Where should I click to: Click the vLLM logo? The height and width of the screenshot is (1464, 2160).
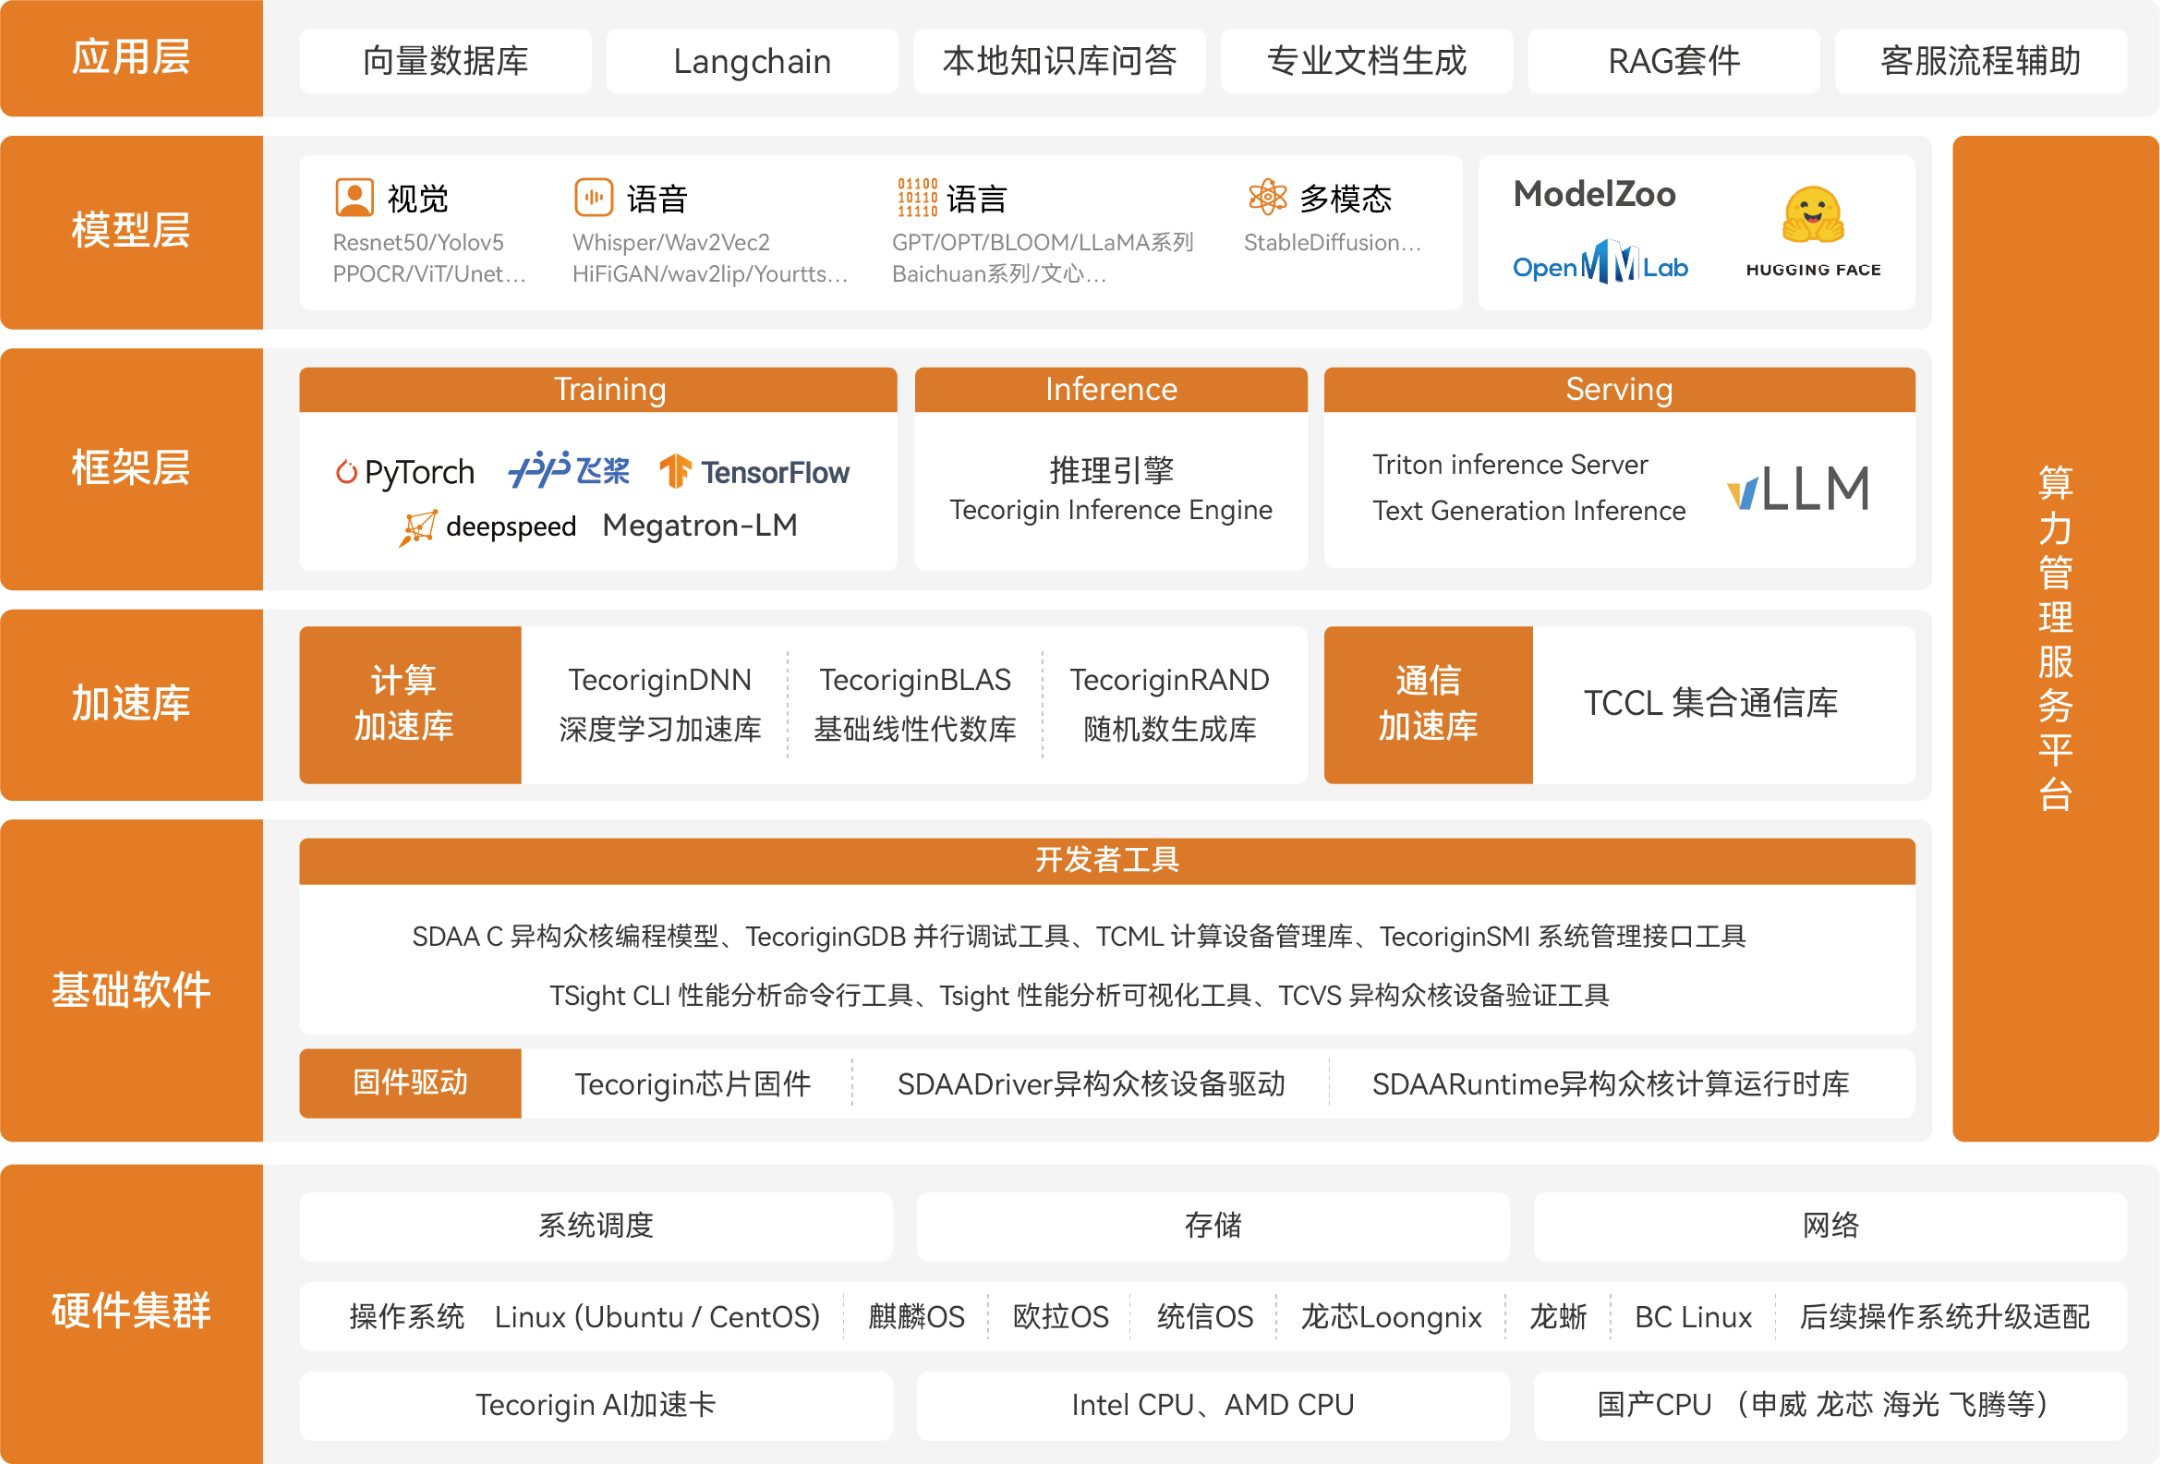click(x=1798, y=488)
